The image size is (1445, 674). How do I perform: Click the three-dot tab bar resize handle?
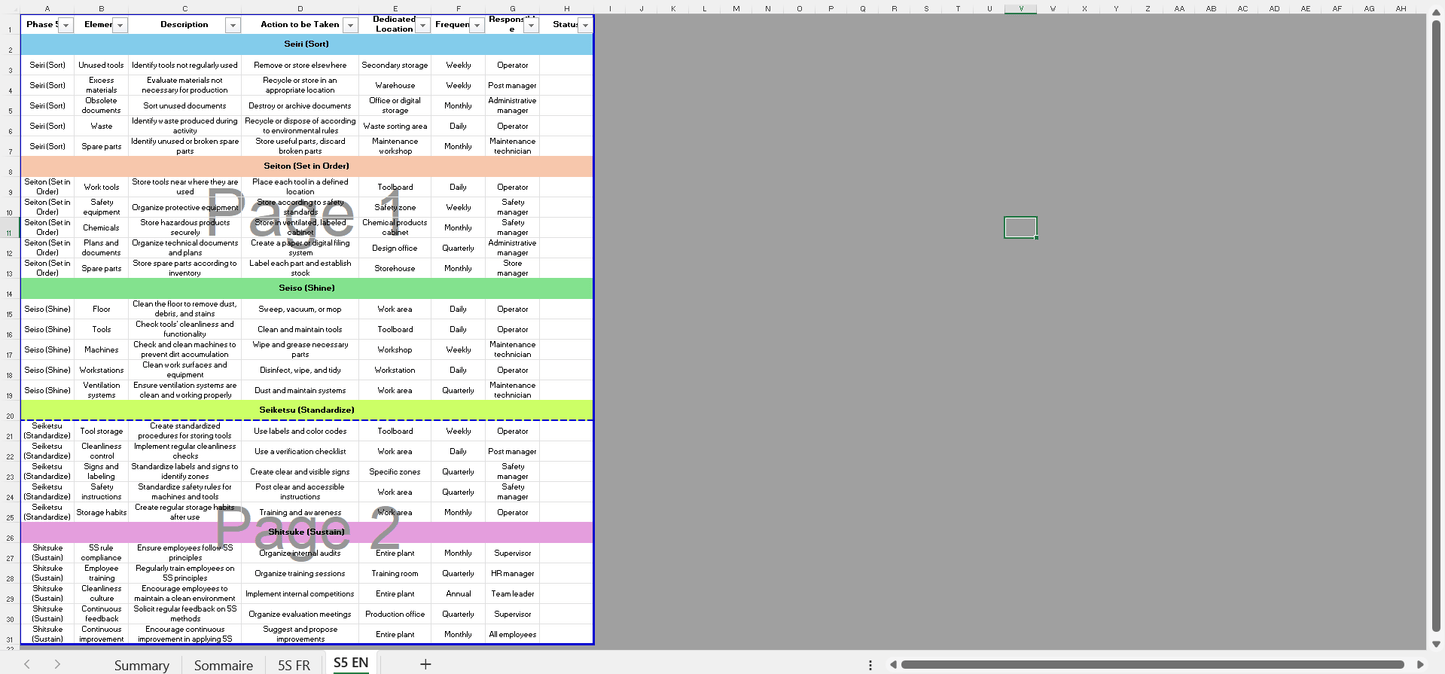point(870,664)
